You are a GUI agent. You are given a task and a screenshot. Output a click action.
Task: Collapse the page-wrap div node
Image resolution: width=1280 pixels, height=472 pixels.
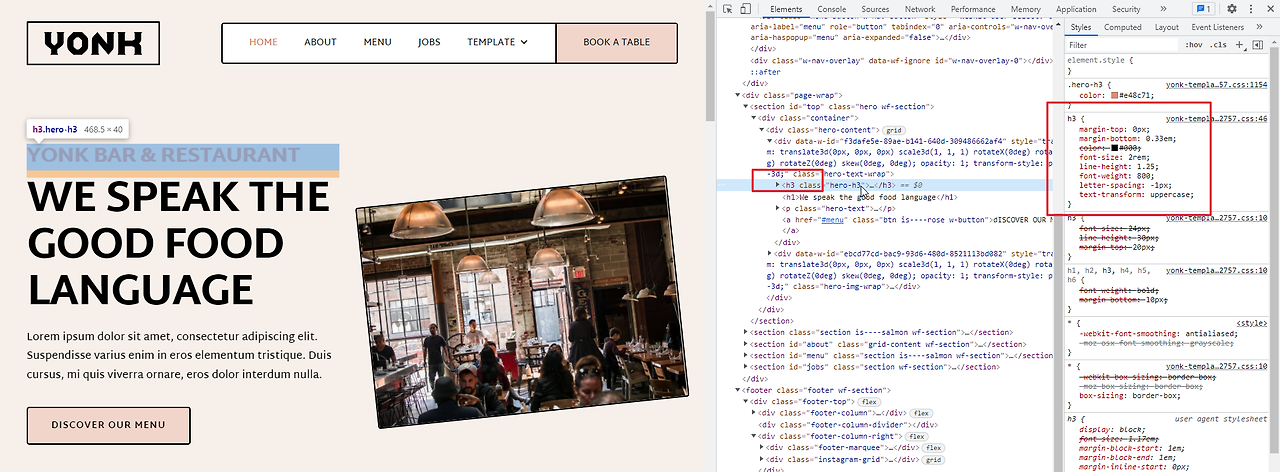pos(737,95)
